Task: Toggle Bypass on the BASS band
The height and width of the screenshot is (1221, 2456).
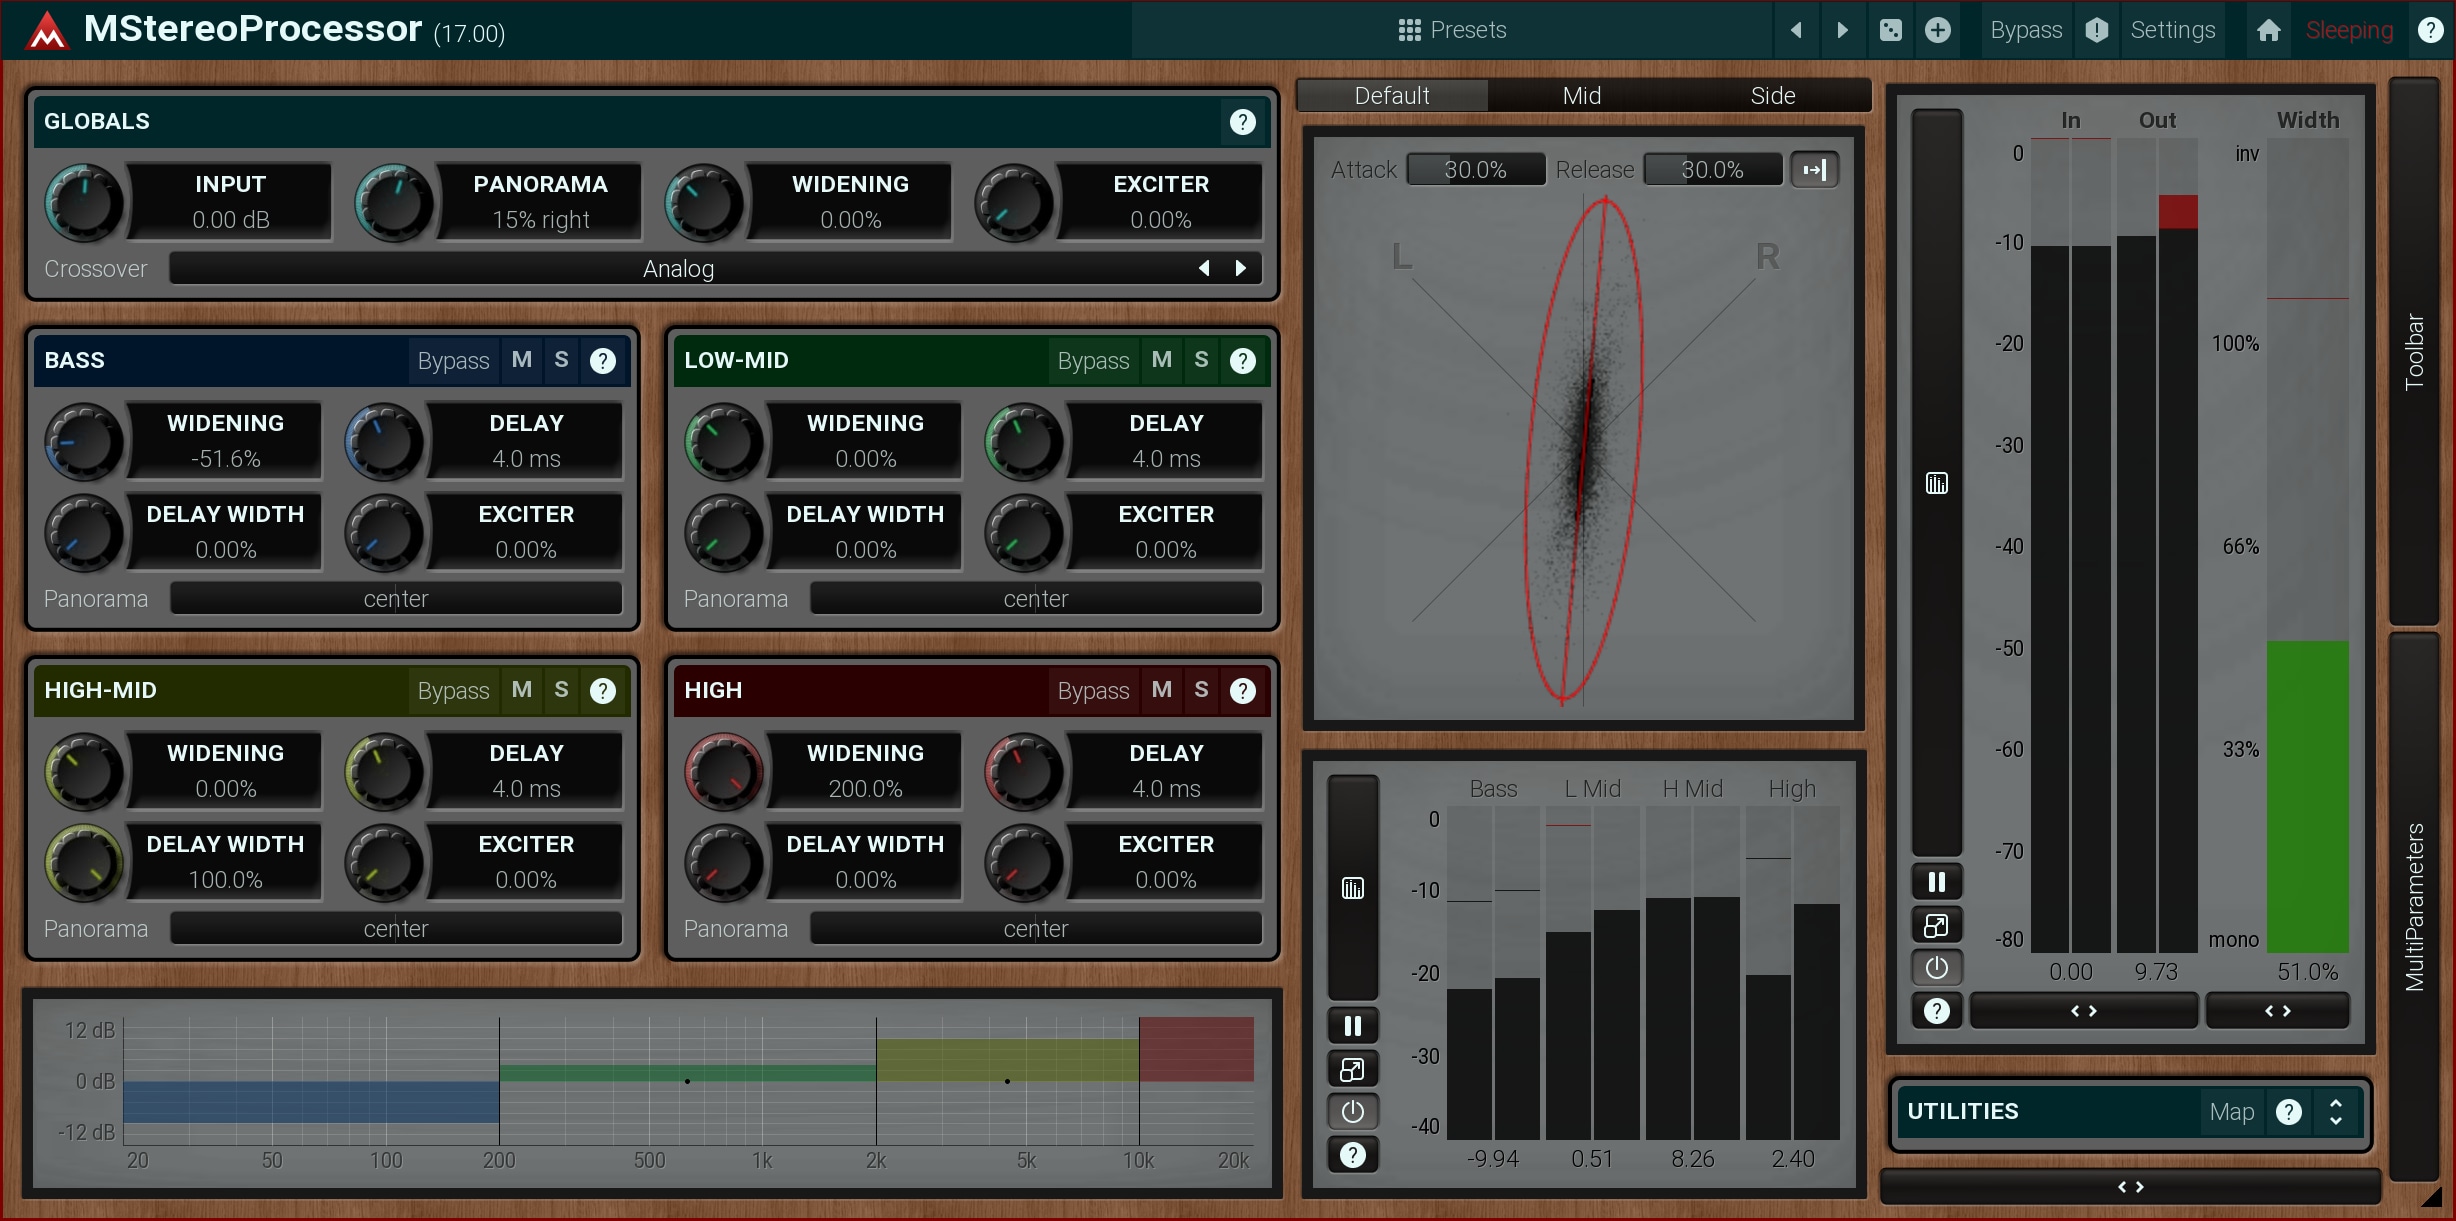Action: coord(453,361)
